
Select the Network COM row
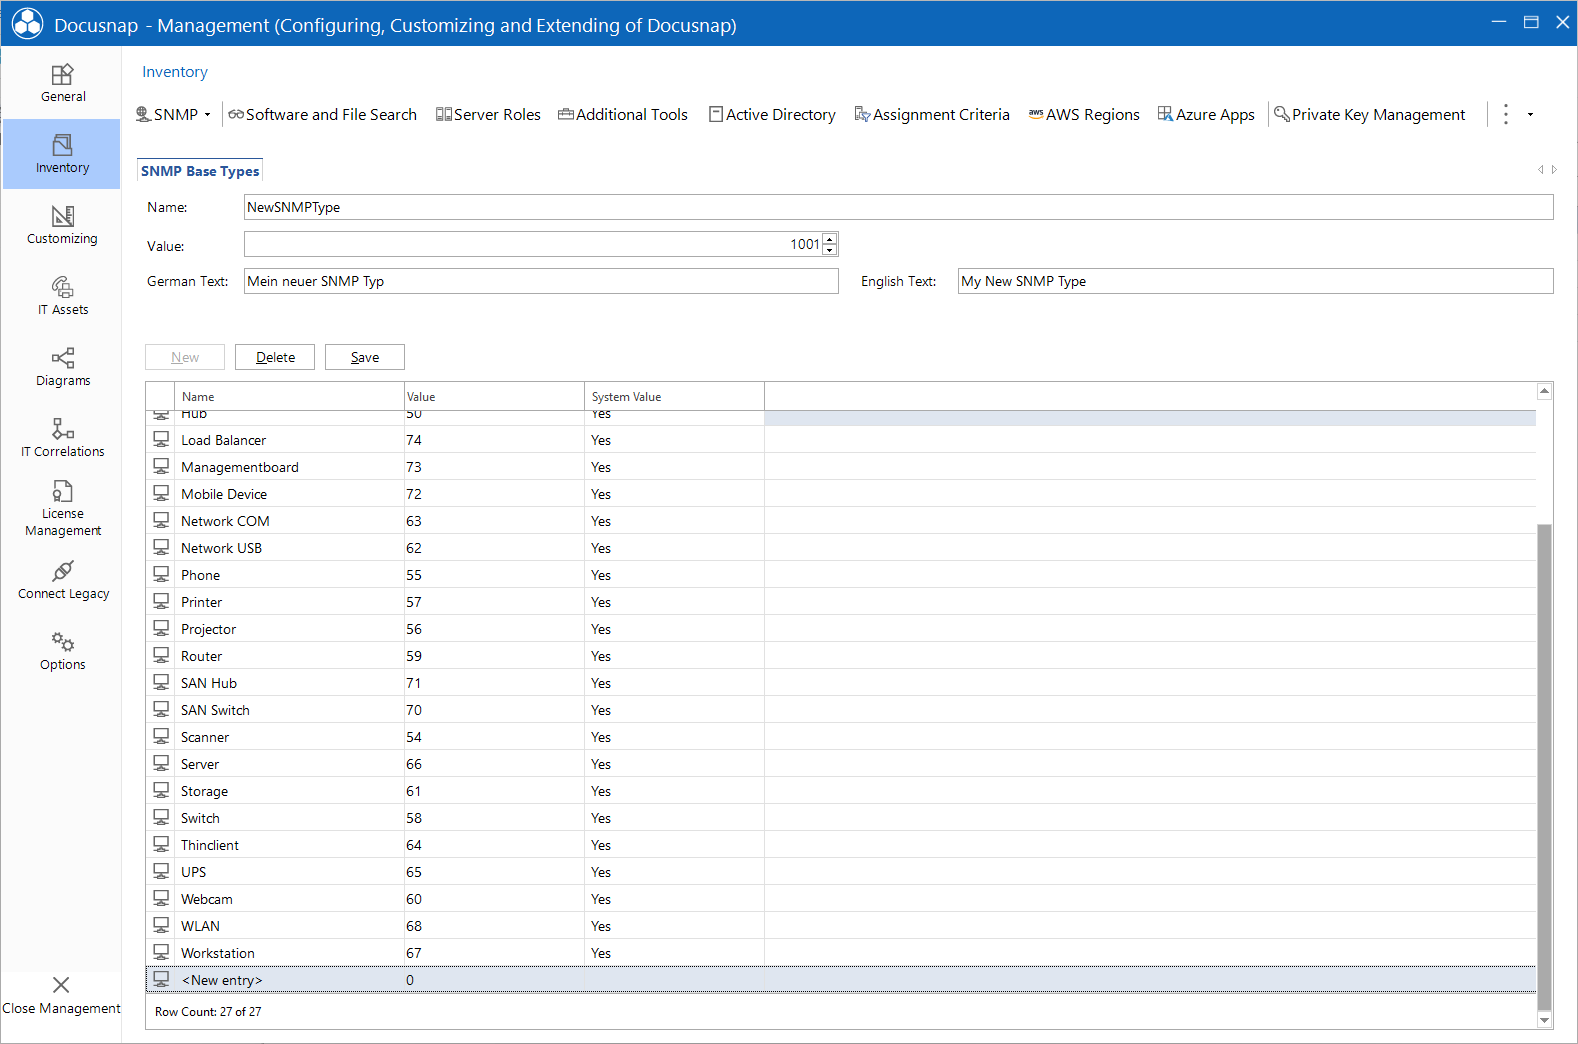click(841, 520)
